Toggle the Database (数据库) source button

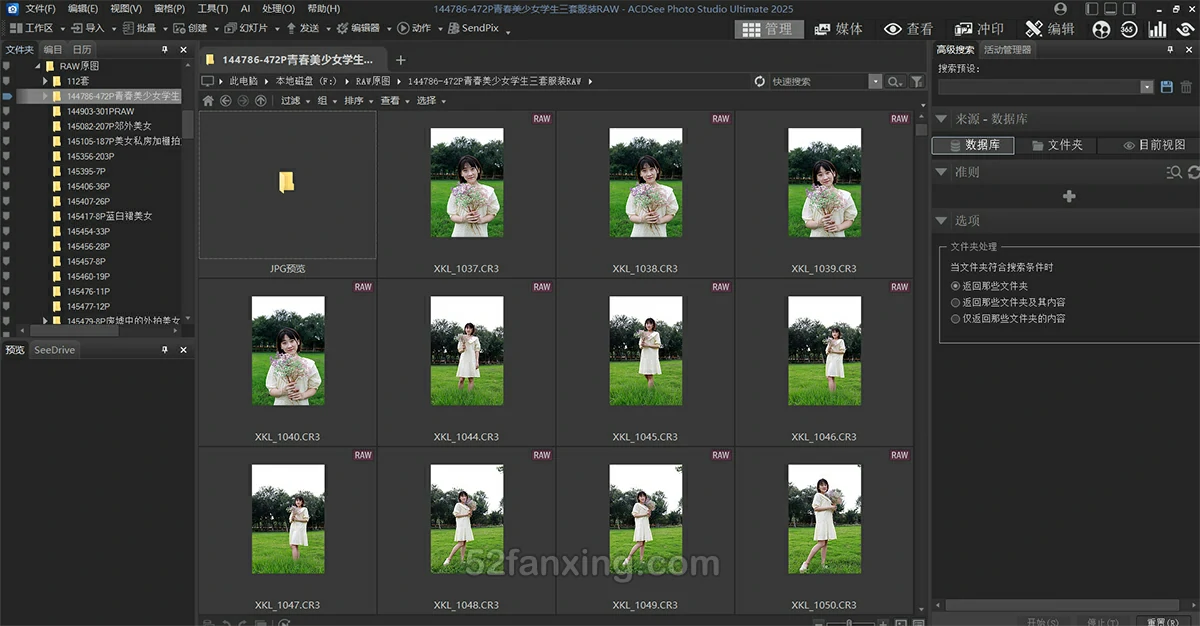point(973,145)
